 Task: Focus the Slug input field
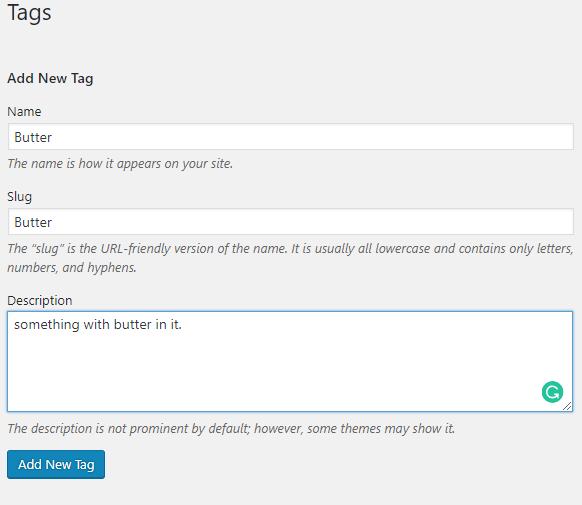point(291,222)
